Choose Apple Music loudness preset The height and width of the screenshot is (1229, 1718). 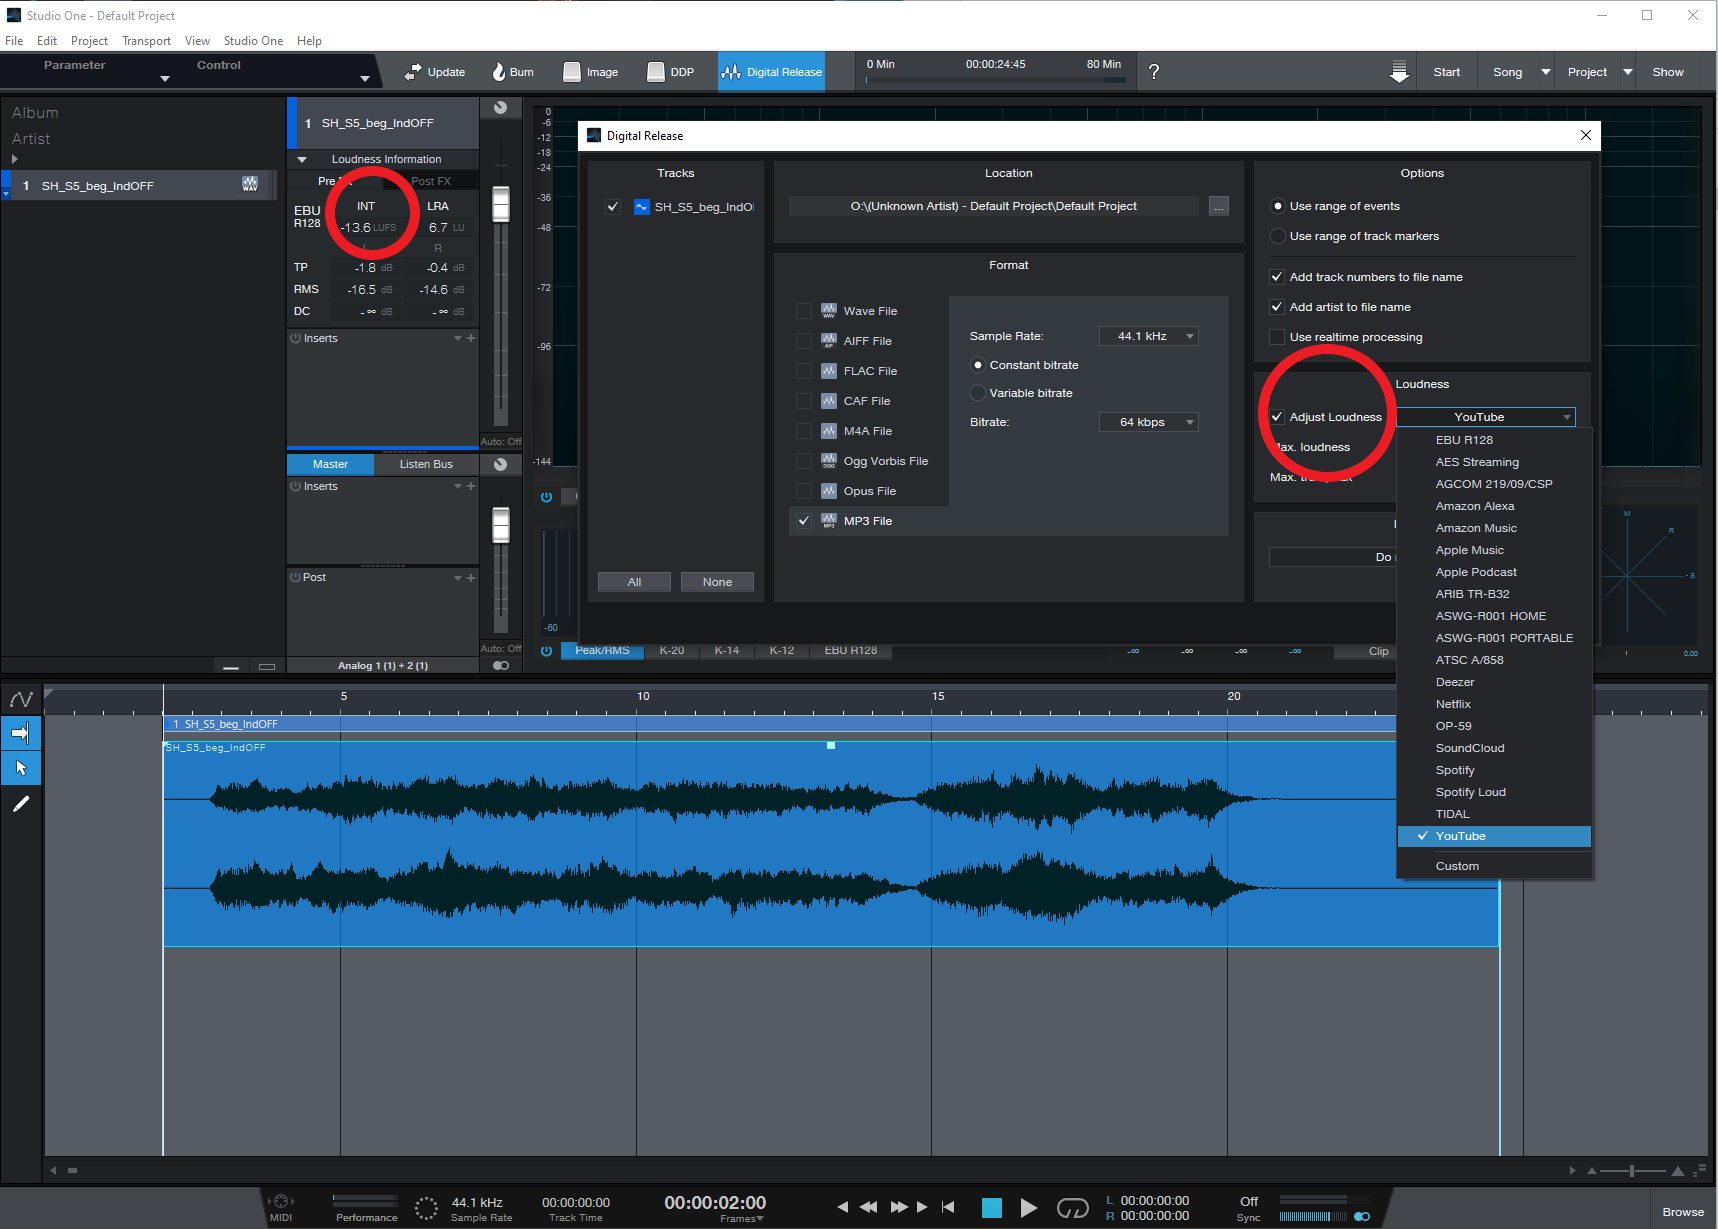(1494, 550)
